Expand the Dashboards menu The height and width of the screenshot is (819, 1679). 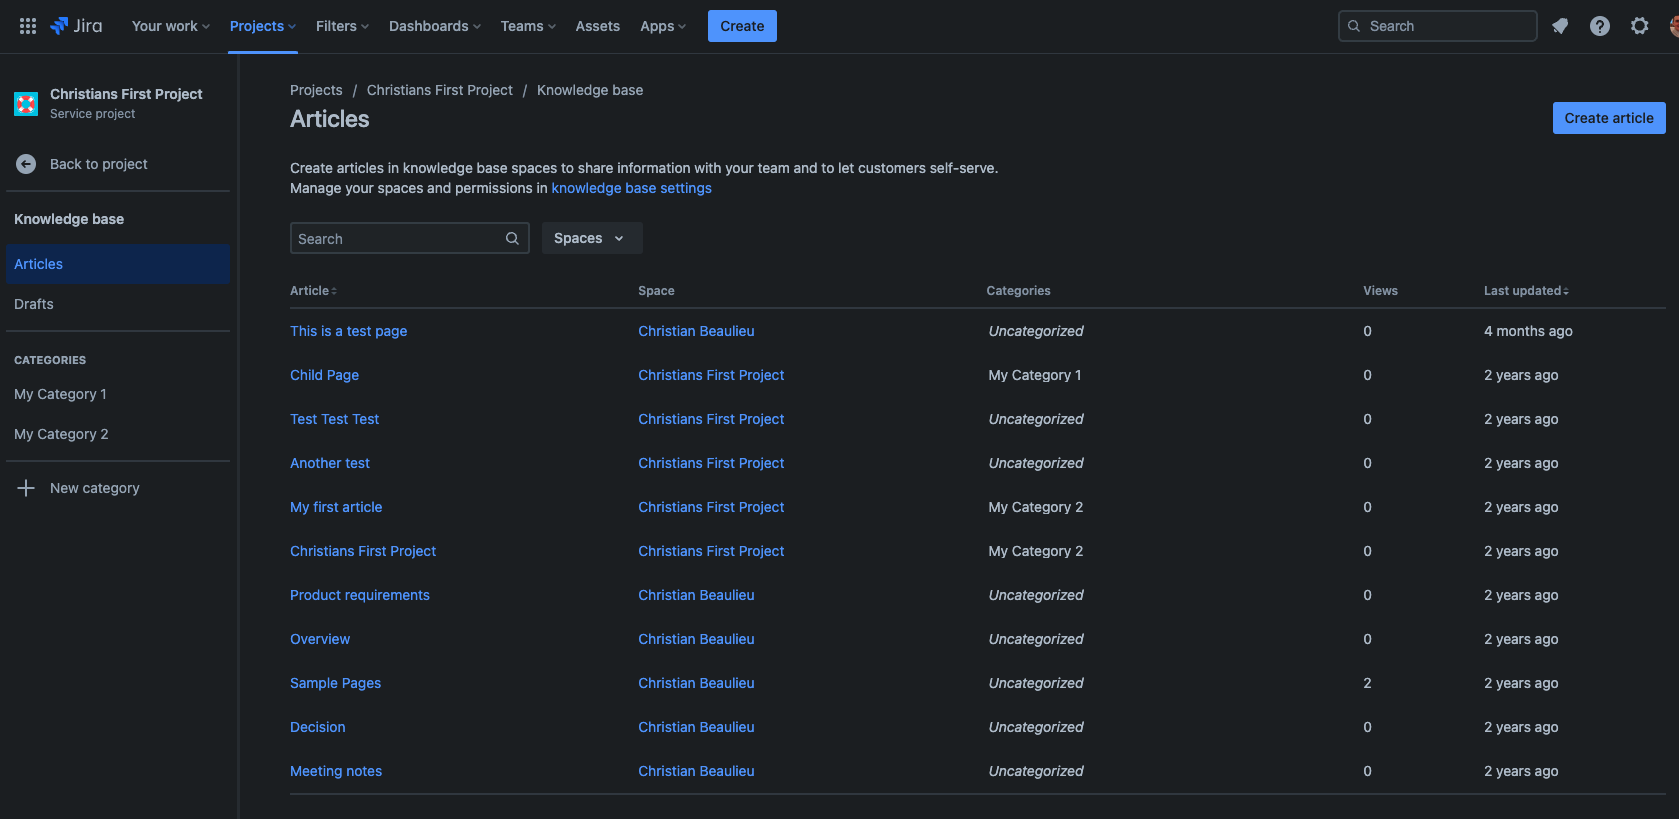click(x=435, y=26)
